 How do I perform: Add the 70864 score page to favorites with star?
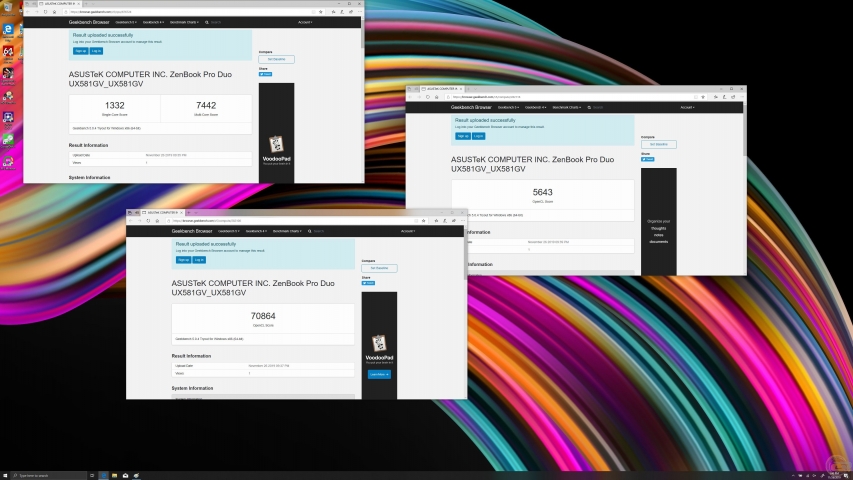click(423, 221)
